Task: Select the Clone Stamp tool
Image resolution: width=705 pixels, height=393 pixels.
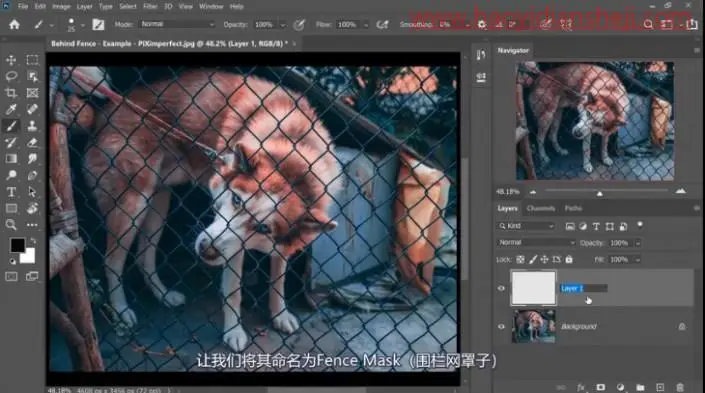Action: click(x=32, y=126)
